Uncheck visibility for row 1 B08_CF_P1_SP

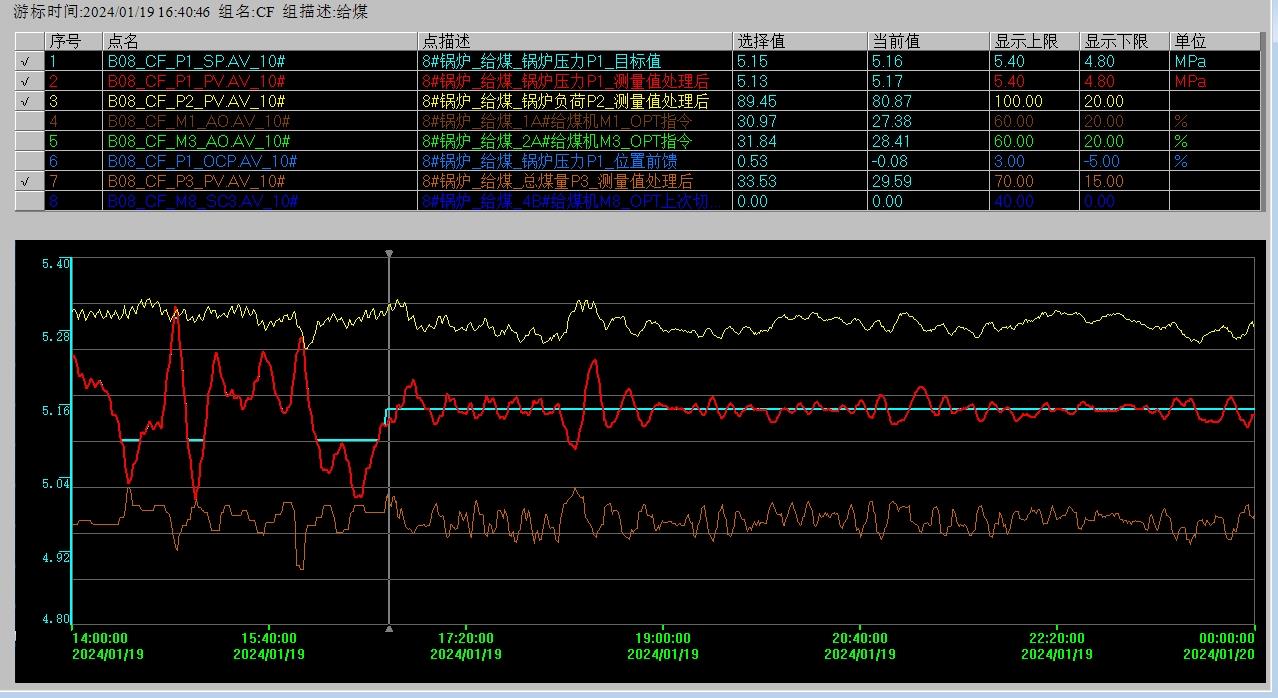pyautogui.click(x=26, y=61)
